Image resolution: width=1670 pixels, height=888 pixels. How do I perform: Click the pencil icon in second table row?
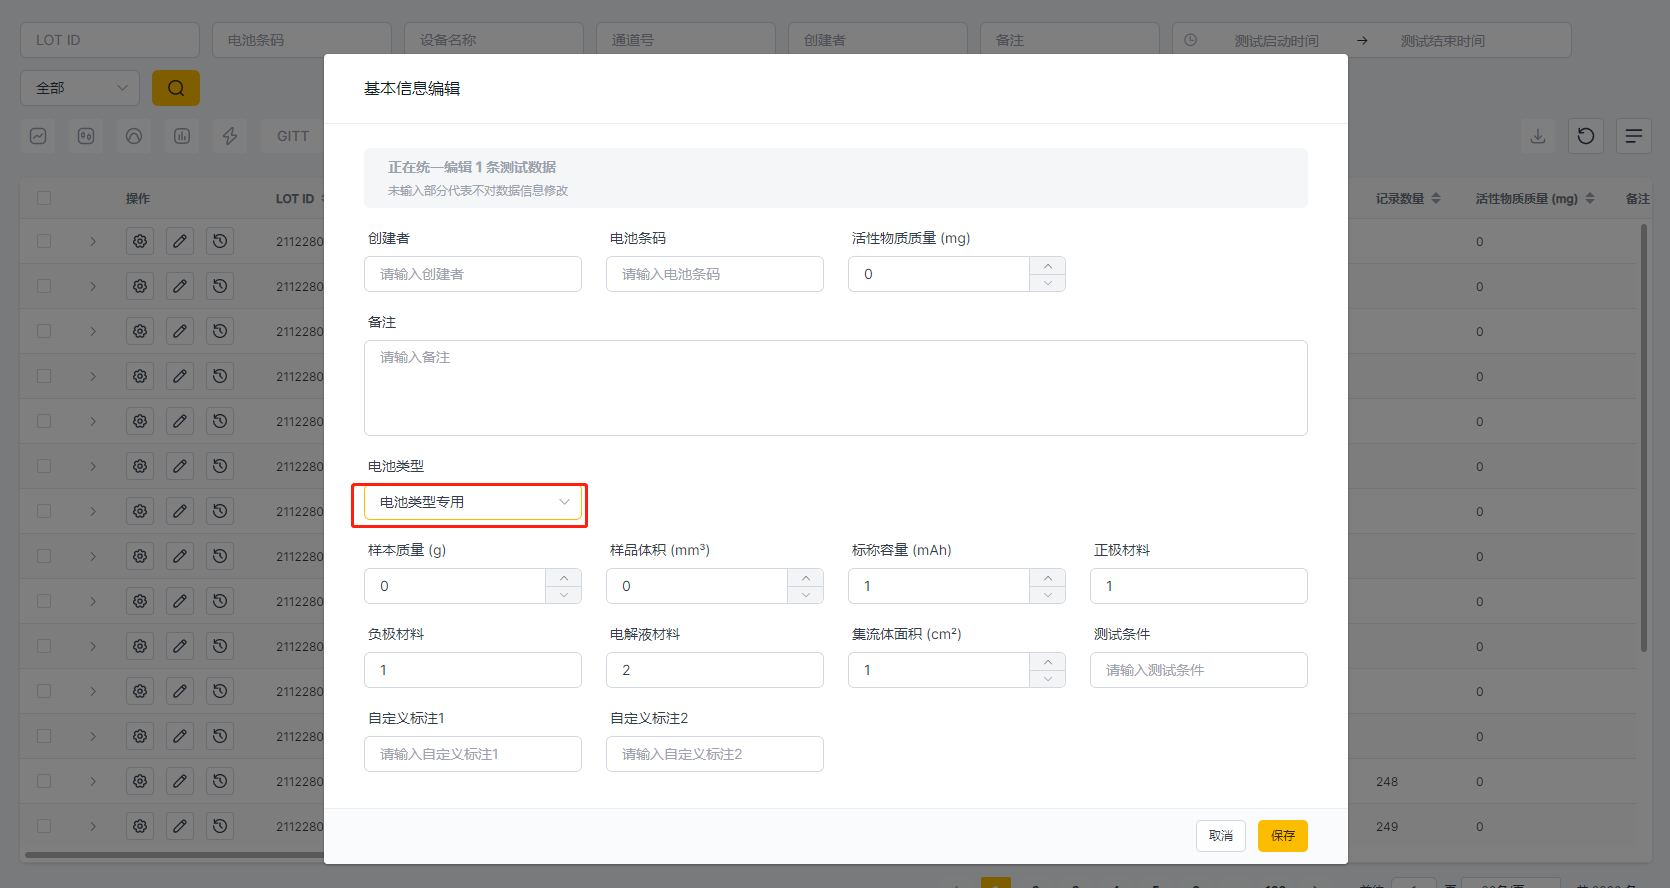click(x=180, y=286)
